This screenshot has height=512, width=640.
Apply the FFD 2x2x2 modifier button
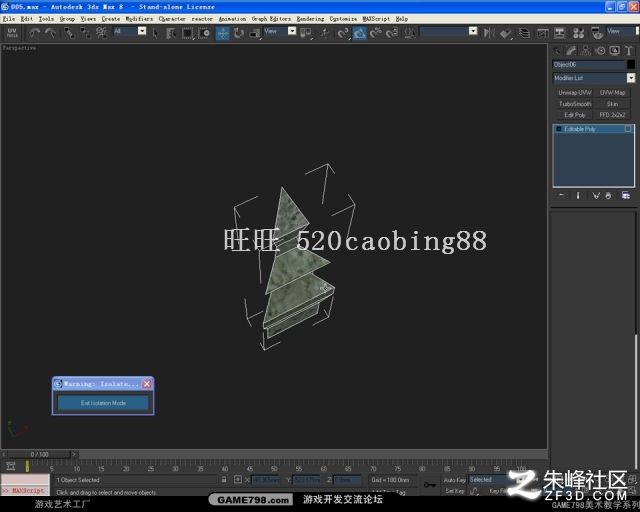click(x=612, y=115)
